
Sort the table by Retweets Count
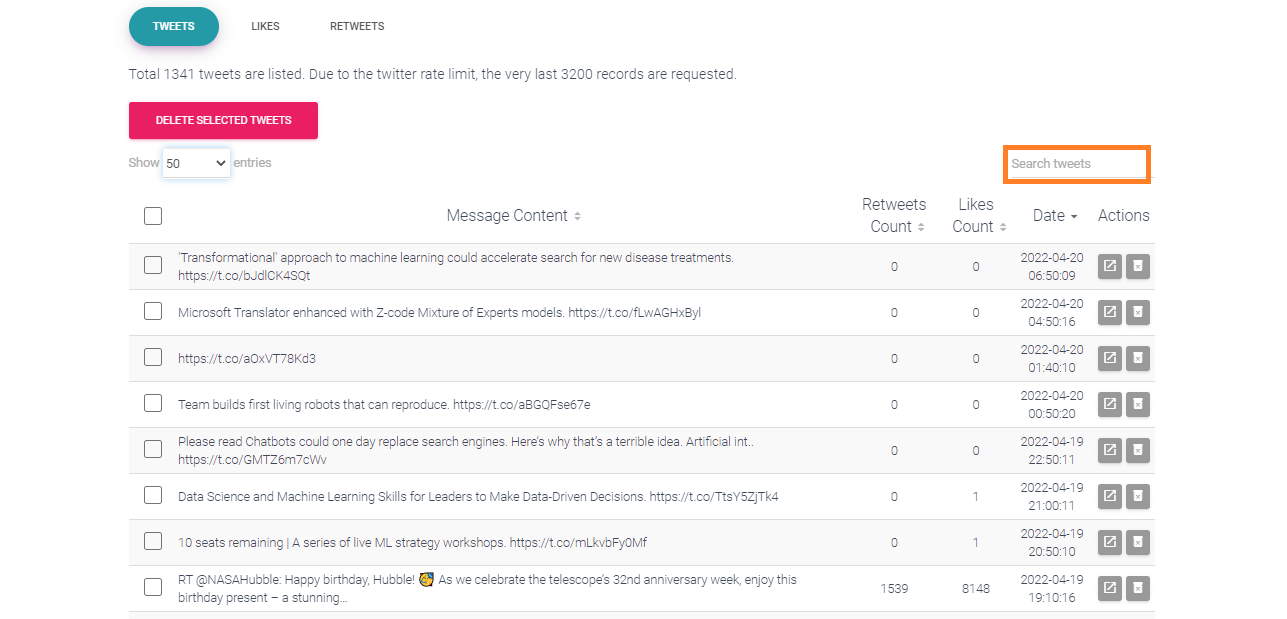(894, 214)
